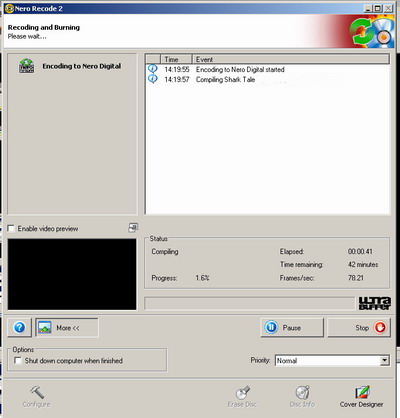Enable video preview checkbox
The height and width of the screenshot is (418, 400).
[x=11, y=229]
